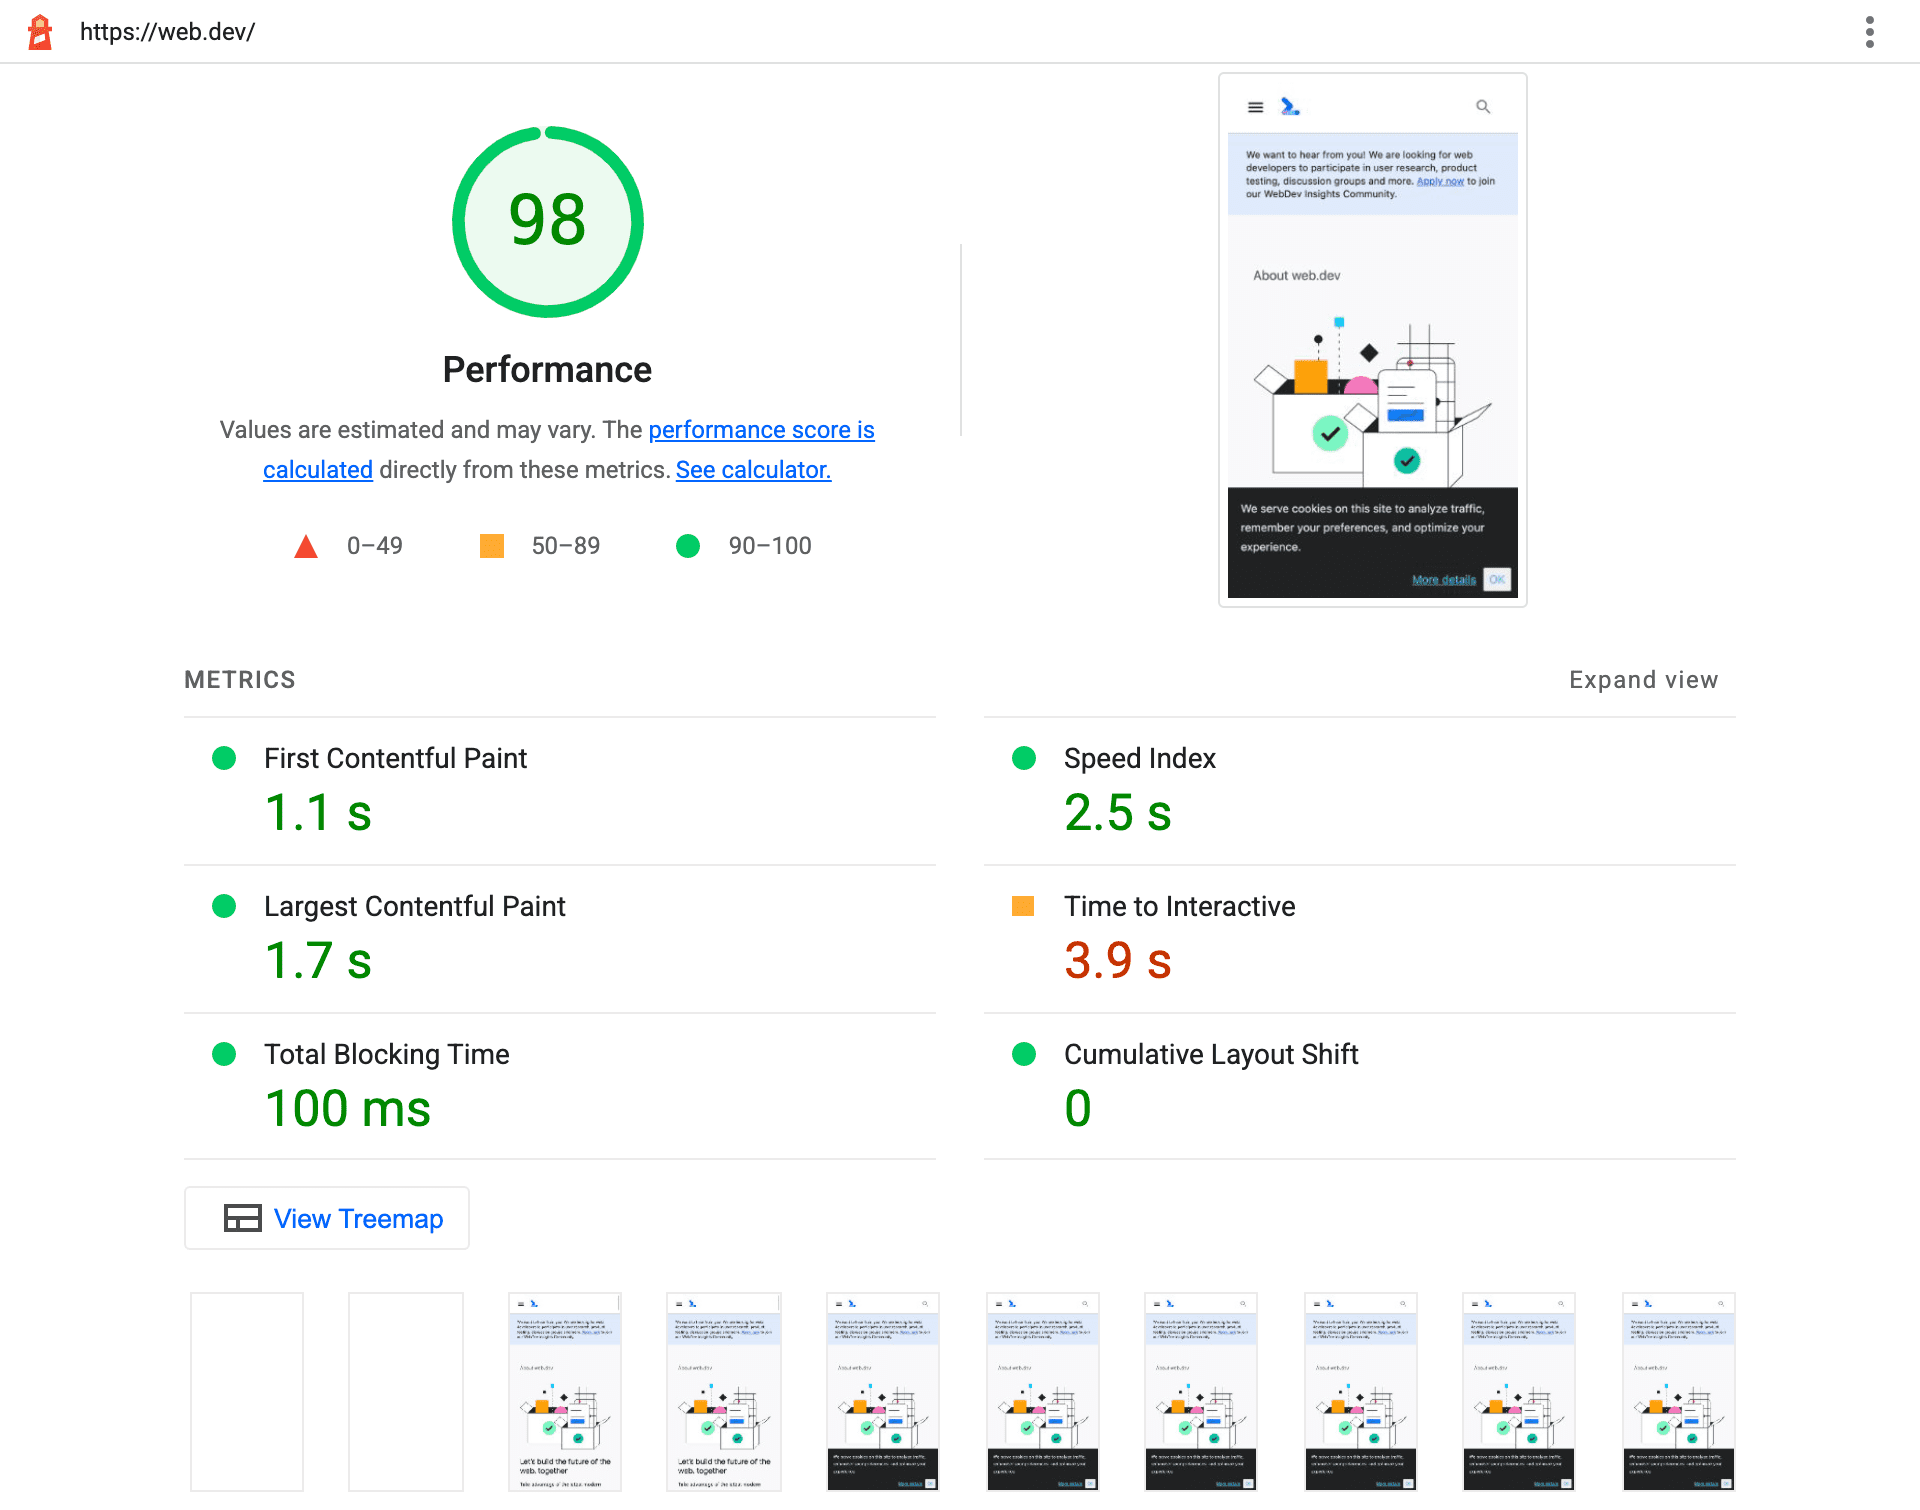Click the performance score is calculated link
The height and width of the screenshot is (1510, 1920).
click(569, 449)
